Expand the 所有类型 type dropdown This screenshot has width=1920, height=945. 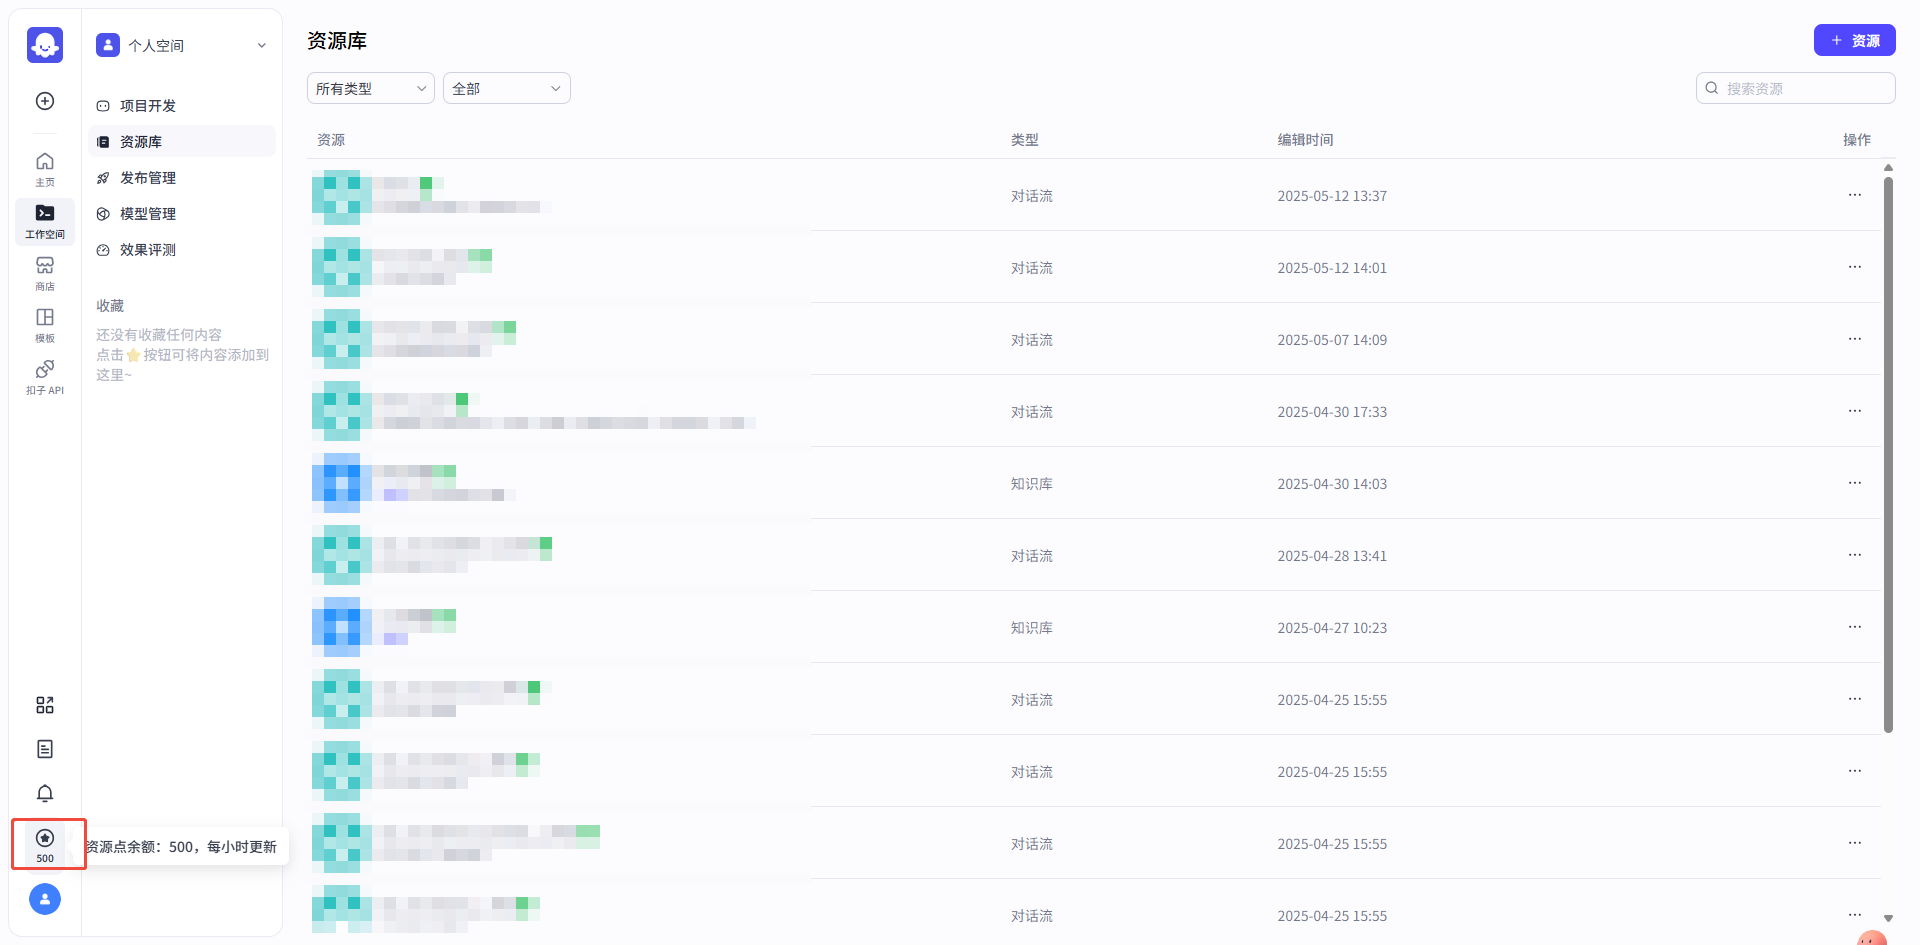click(370, 88)
